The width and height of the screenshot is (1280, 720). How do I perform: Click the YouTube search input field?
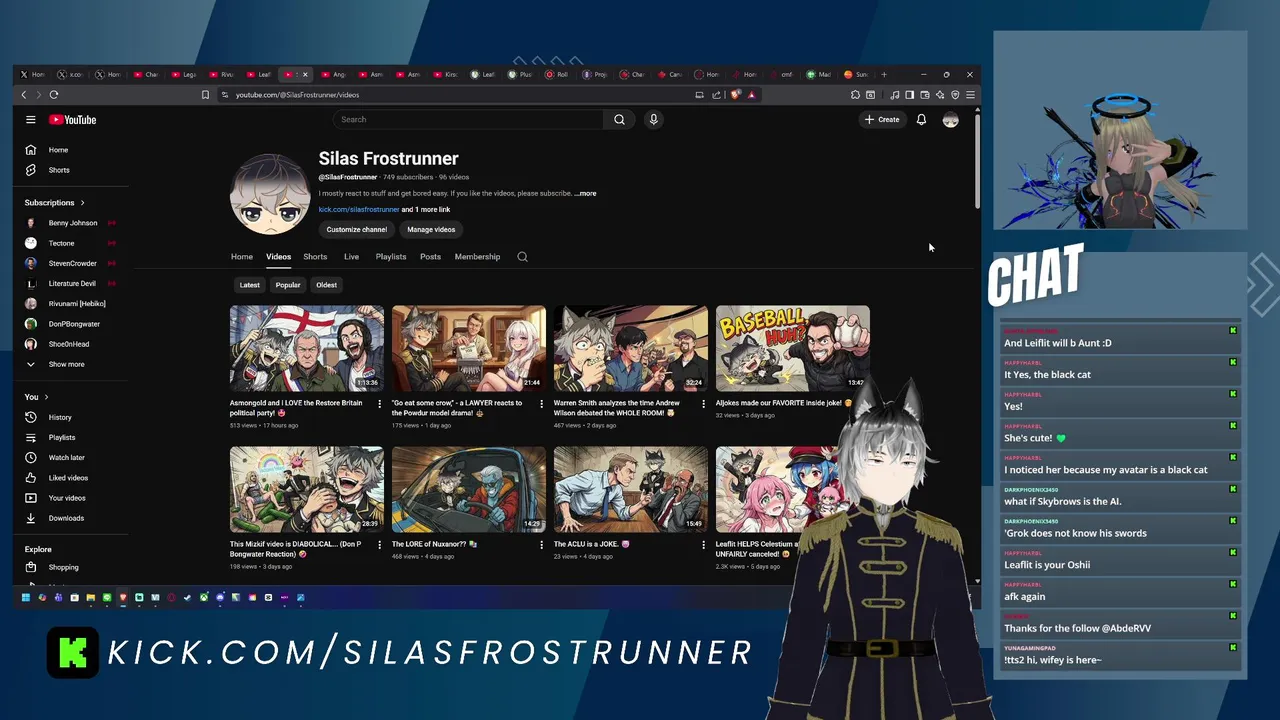468,119
